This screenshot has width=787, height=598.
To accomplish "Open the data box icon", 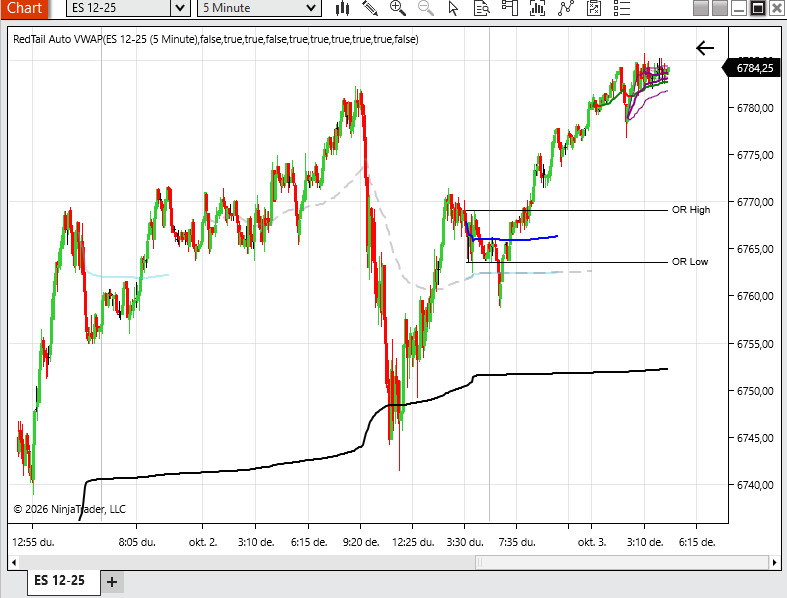I will pos(482,8).
